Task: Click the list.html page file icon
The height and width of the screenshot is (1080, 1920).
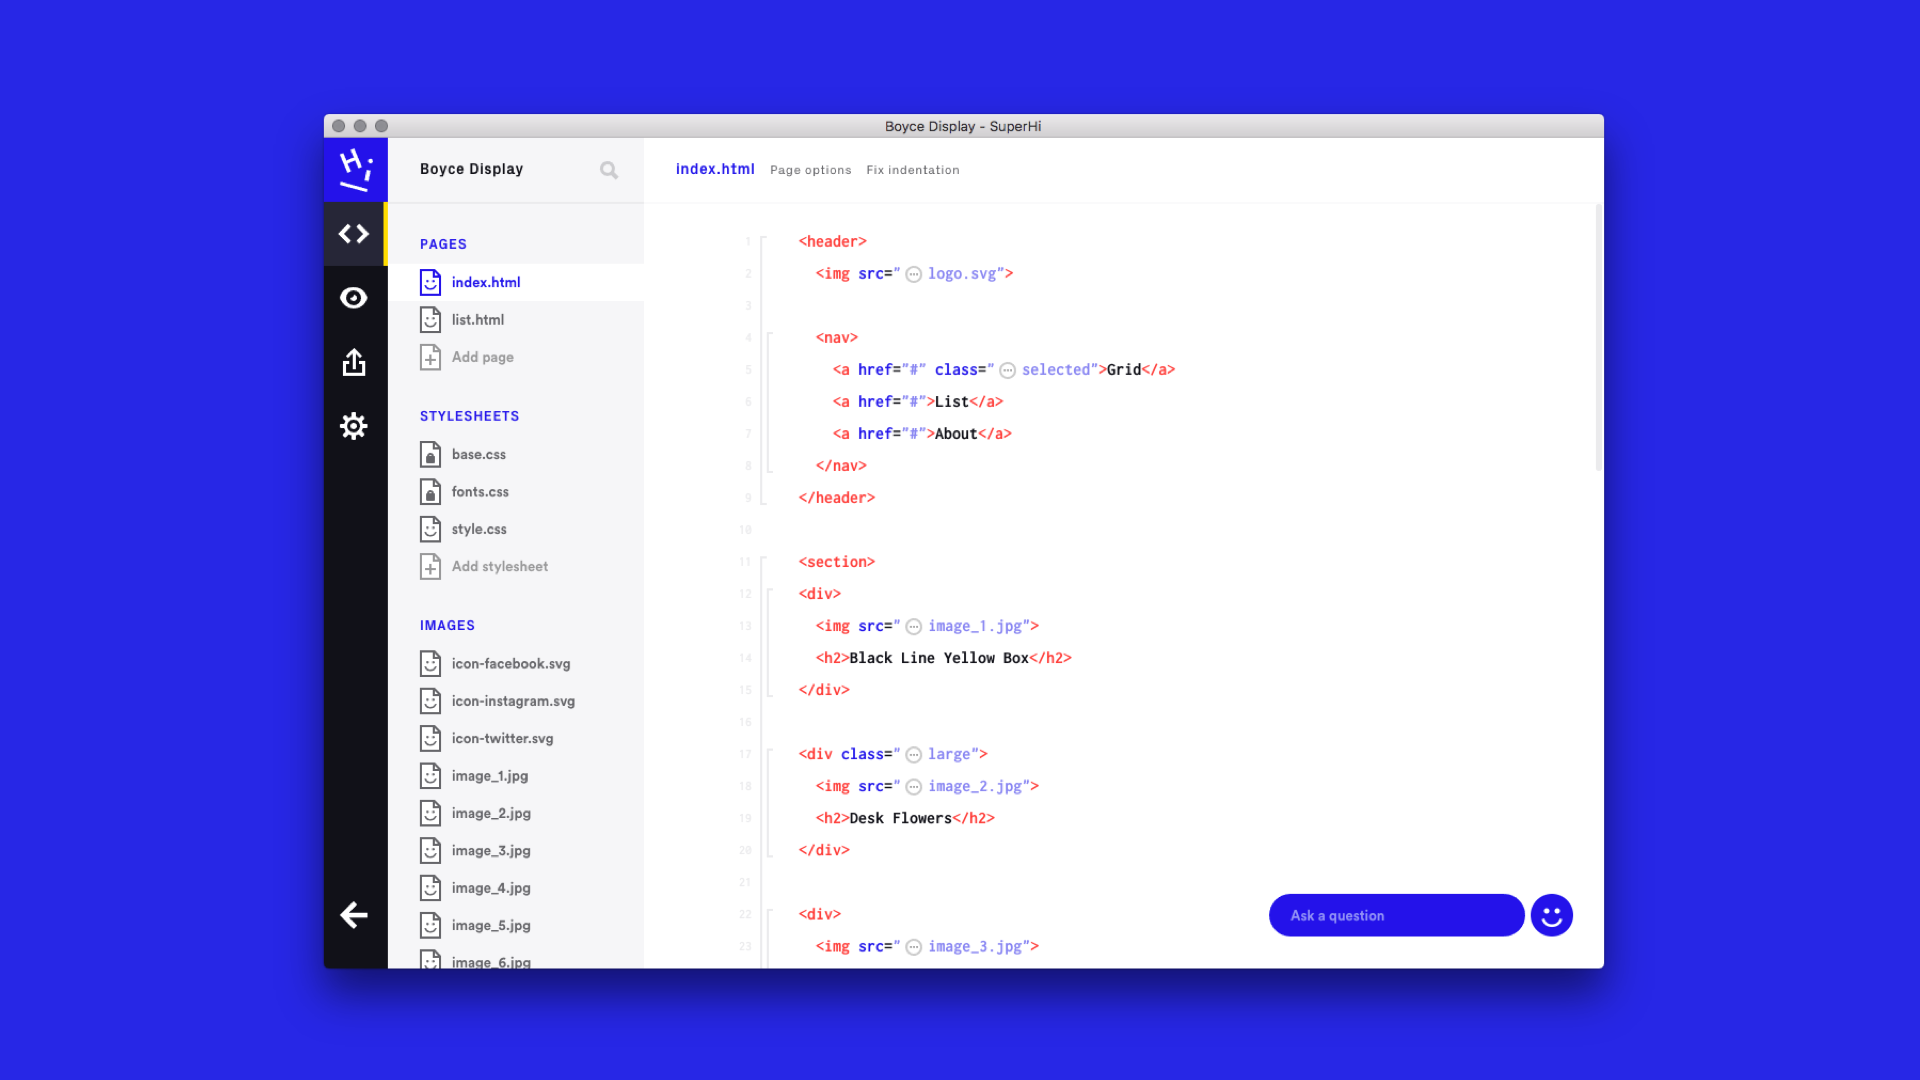Action: (430, 320)
